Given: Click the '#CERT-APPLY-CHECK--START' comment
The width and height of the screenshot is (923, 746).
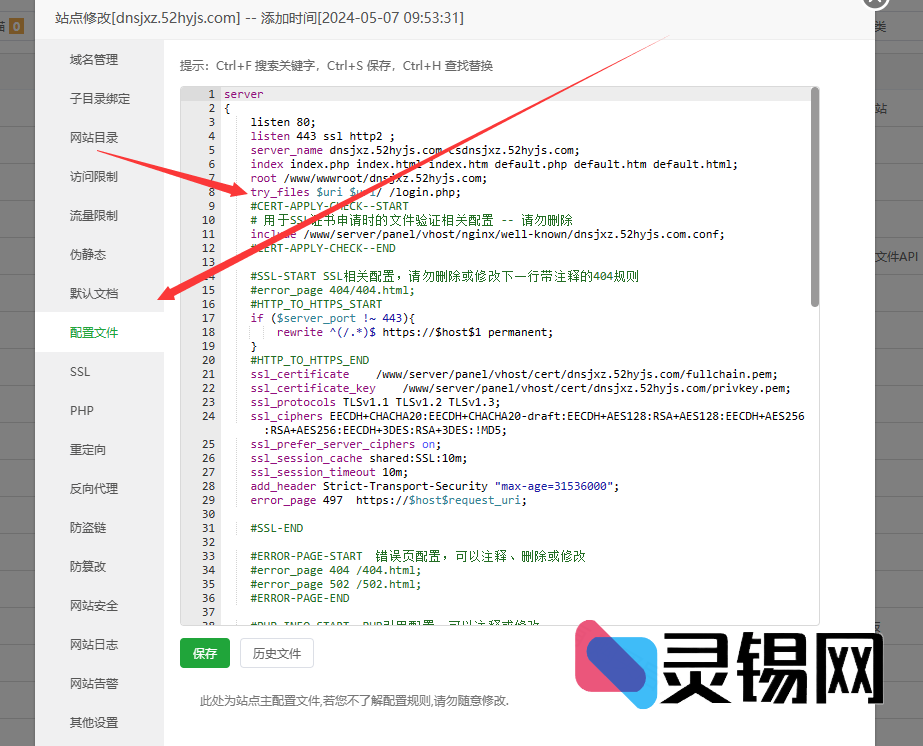Looking at the screenshot, I should click(x=329, y=206).
